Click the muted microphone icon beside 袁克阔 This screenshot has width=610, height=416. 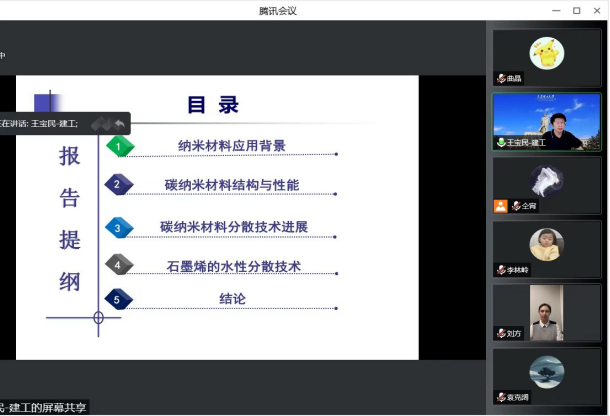pyautogui.click(x=501, y=397)
